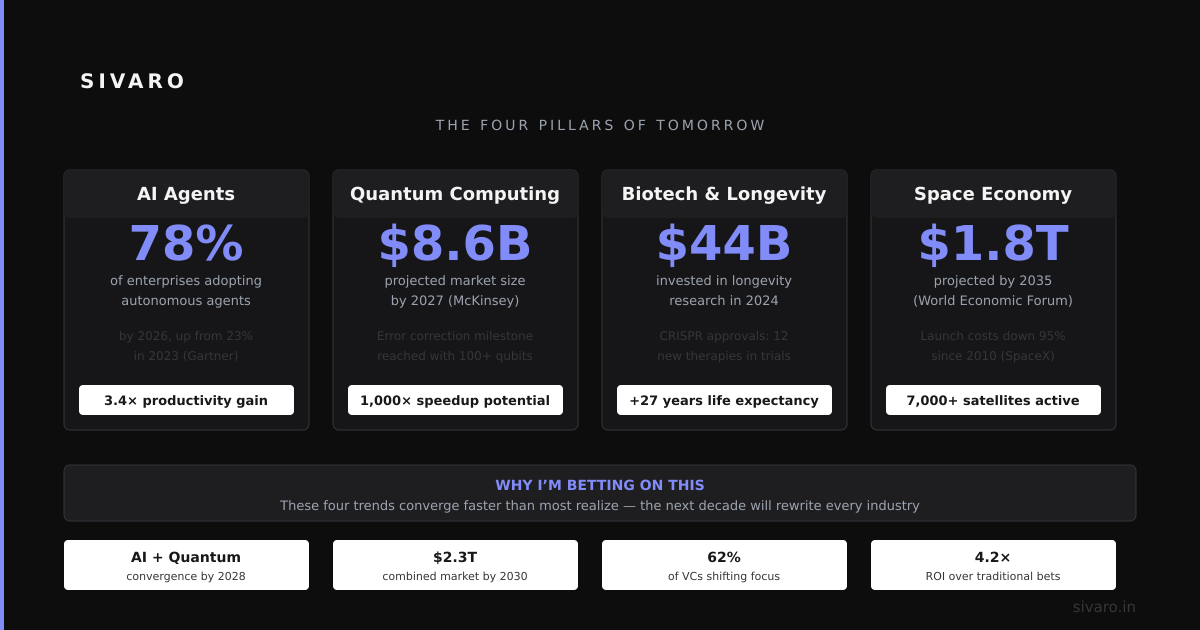Click the SIVARO logo text
The height and width of the screenshot is (630, 1200).
133,81
